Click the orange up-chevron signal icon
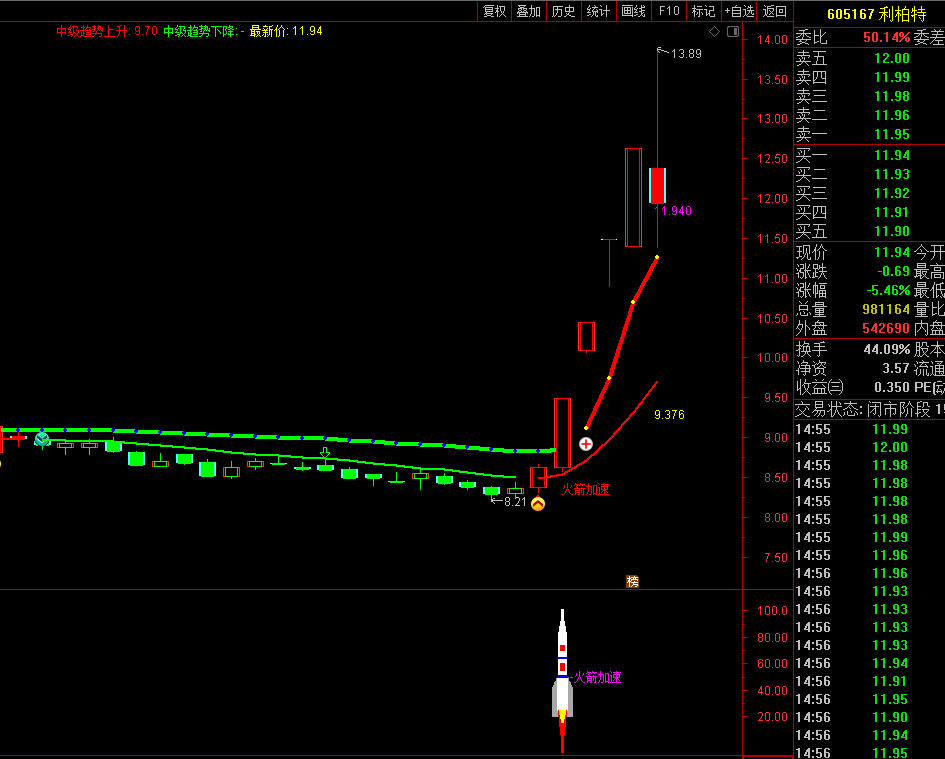945x759 pixels. (538, 504)
